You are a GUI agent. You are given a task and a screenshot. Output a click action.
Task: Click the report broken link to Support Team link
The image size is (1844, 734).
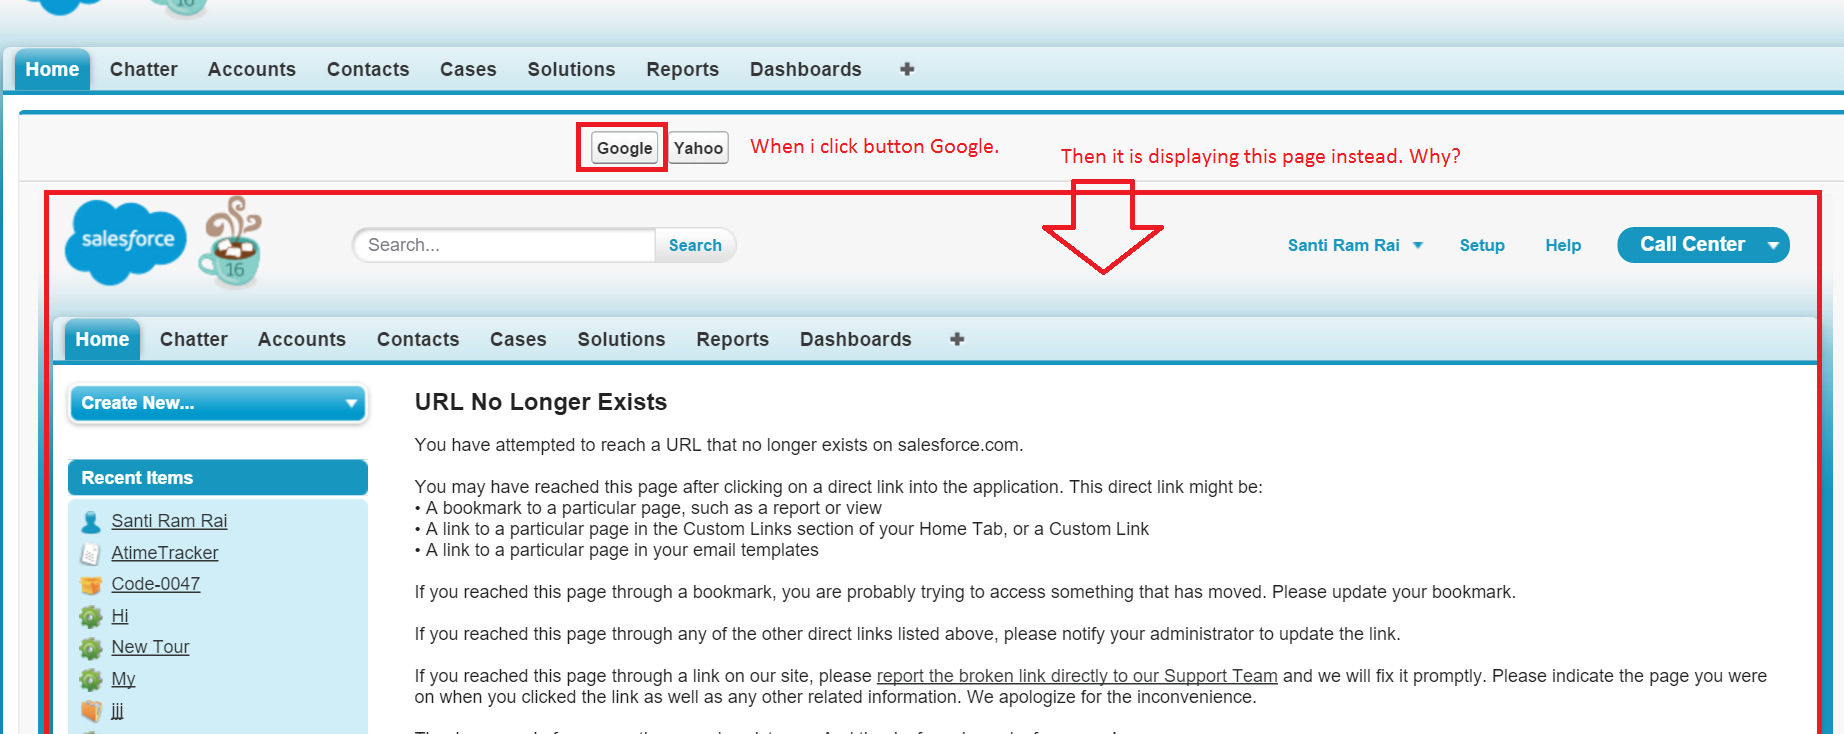pyautogui.click(x=1077, y=676)
